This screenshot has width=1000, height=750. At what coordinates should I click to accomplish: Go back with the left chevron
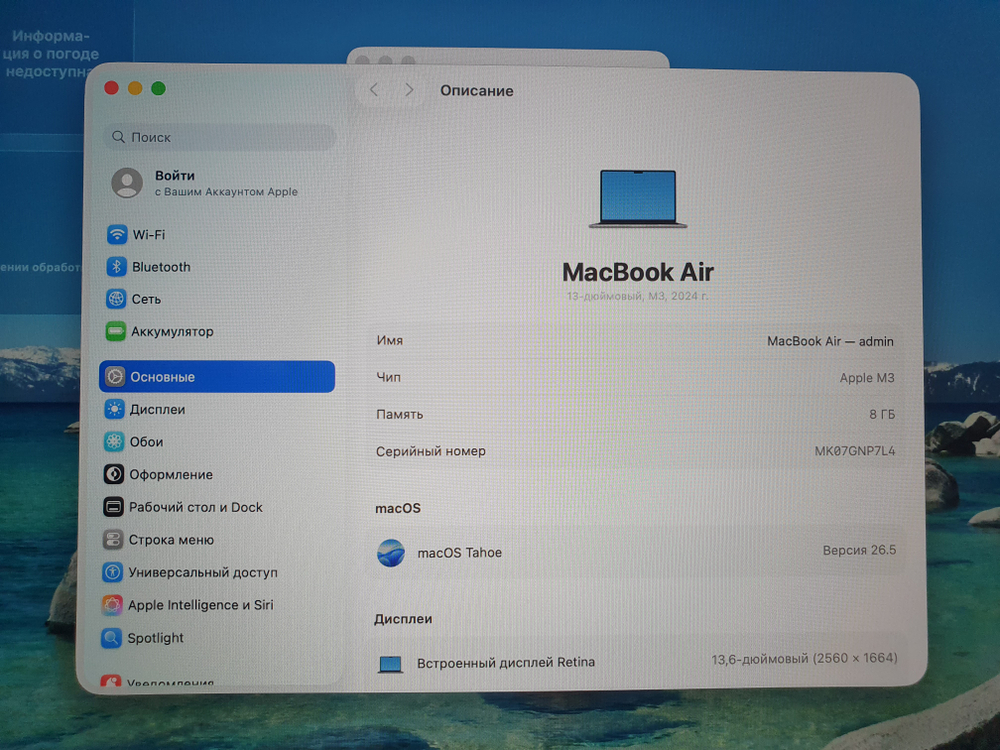[x=374, y=90]
